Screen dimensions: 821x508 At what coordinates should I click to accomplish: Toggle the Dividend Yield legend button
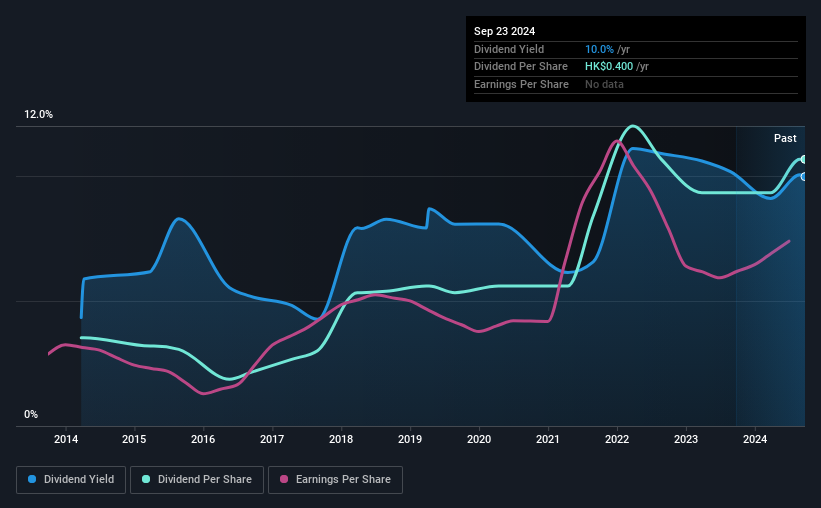click(x=71, y=480)
